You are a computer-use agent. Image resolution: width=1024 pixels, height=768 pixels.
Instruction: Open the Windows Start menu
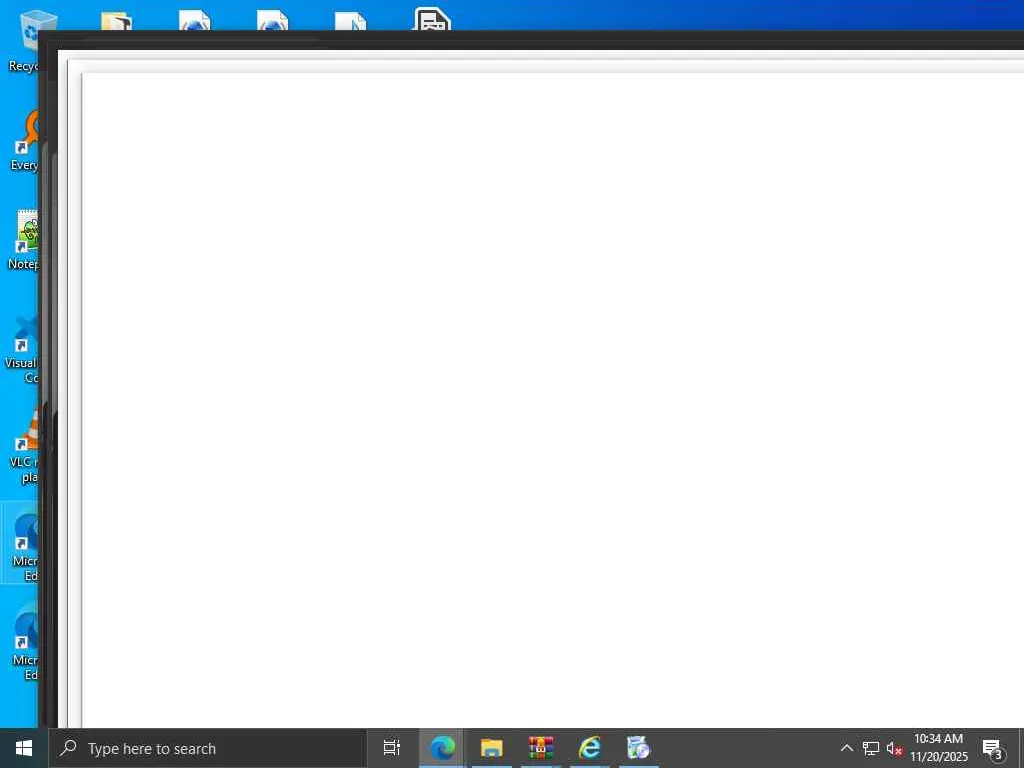click(24, 748)
